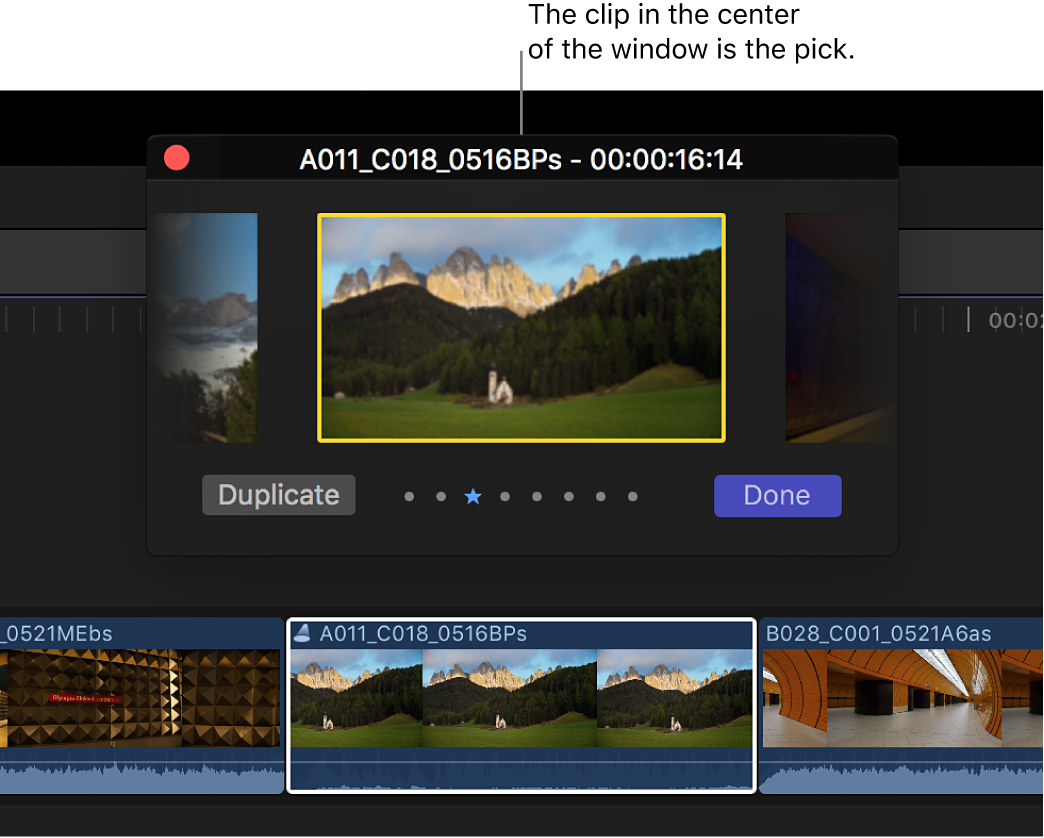Click the Duplicate button
1044x838 pixels.
pos(278,495)
